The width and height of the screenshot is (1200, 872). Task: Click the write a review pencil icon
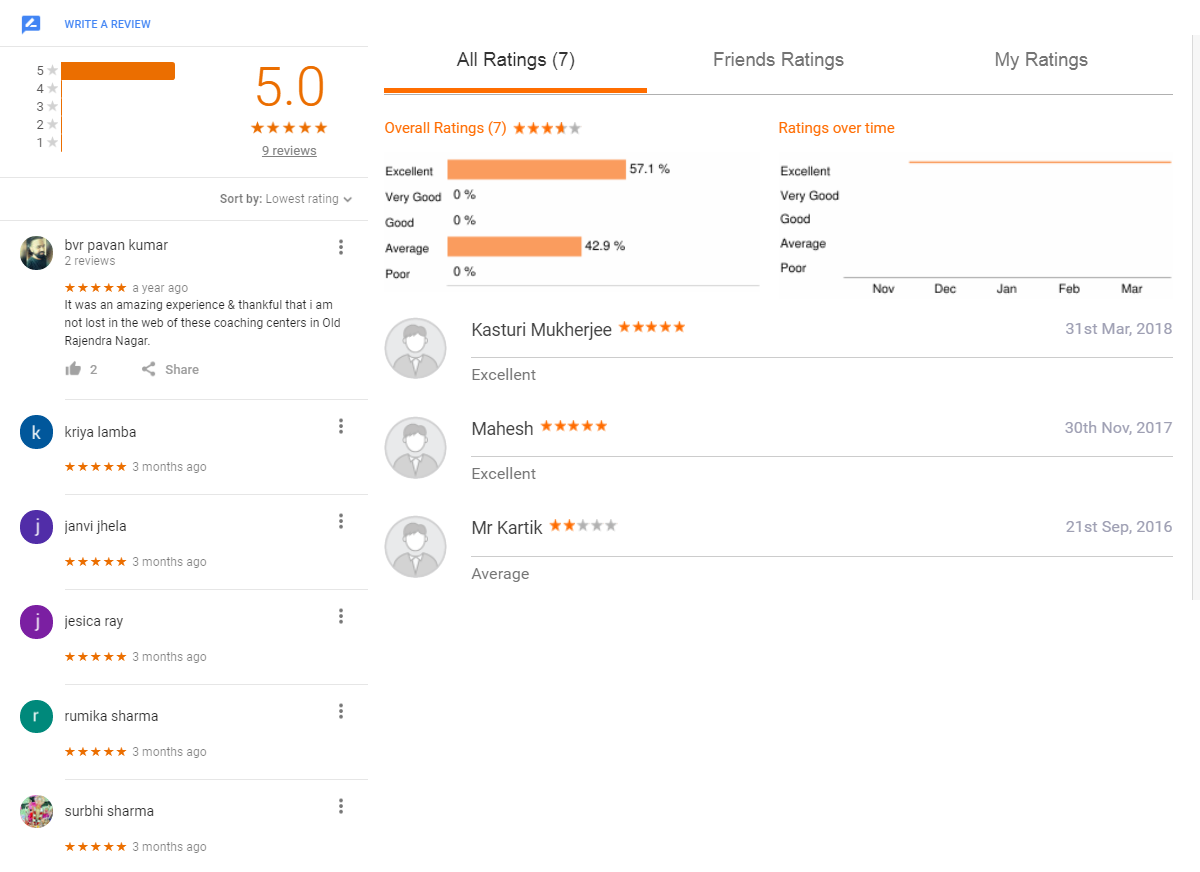tap(31, 24)
